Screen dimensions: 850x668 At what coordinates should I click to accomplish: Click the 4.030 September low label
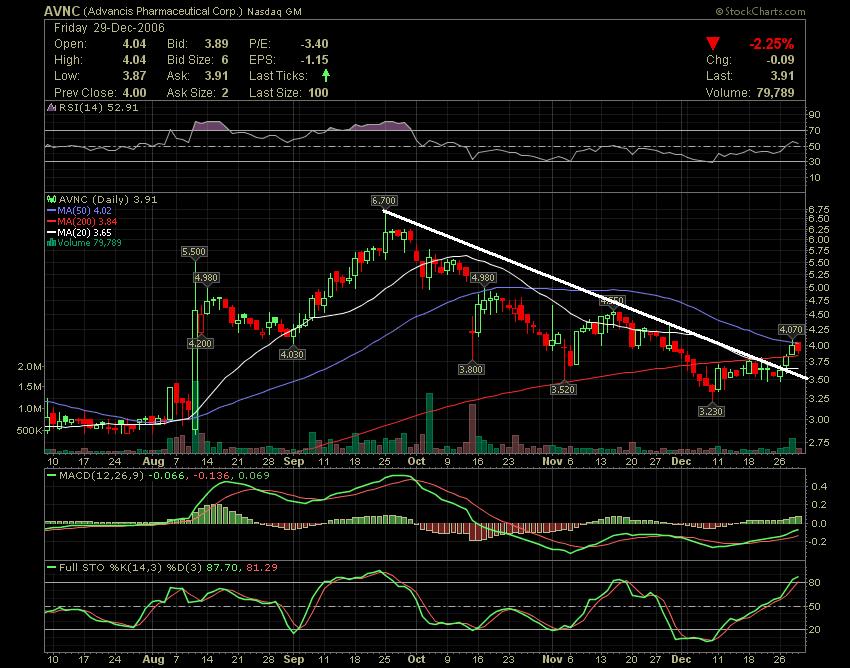coord(292,355)
